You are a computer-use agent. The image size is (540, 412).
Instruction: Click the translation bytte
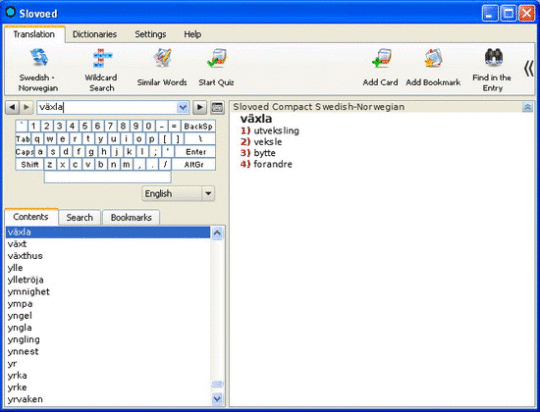(x=264, y=153)
